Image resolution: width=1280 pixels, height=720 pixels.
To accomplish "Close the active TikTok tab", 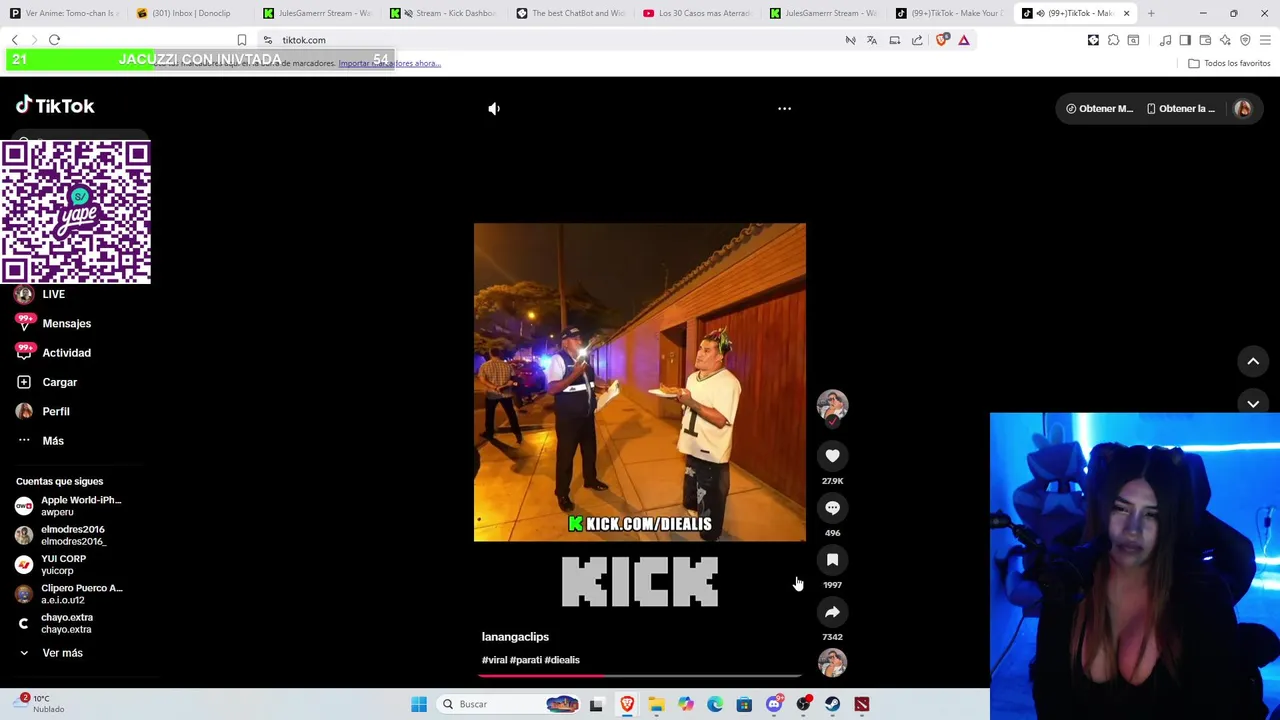I will coord(1126,13).
